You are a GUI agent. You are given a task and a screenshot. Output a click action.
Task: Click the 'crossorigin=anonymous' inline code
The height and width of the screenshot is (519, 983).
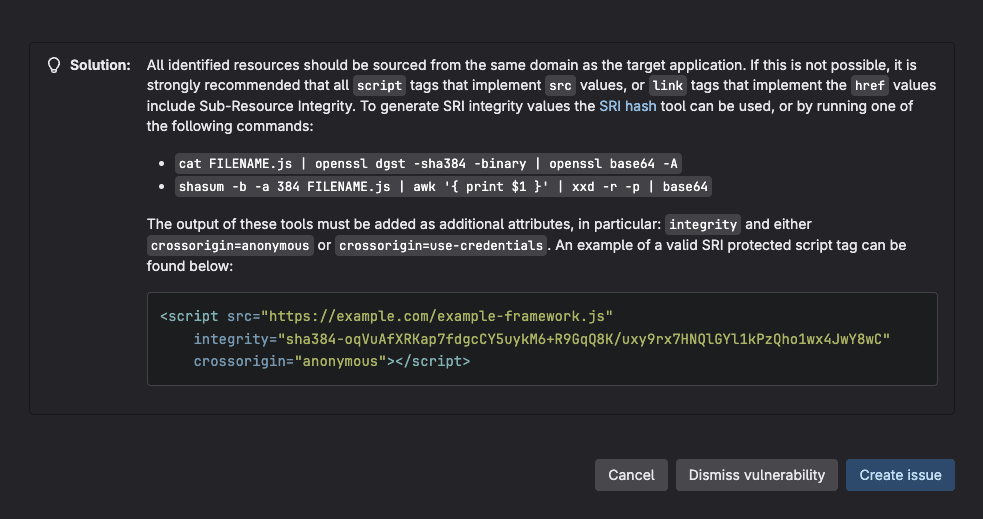click(x=230, y=245)
